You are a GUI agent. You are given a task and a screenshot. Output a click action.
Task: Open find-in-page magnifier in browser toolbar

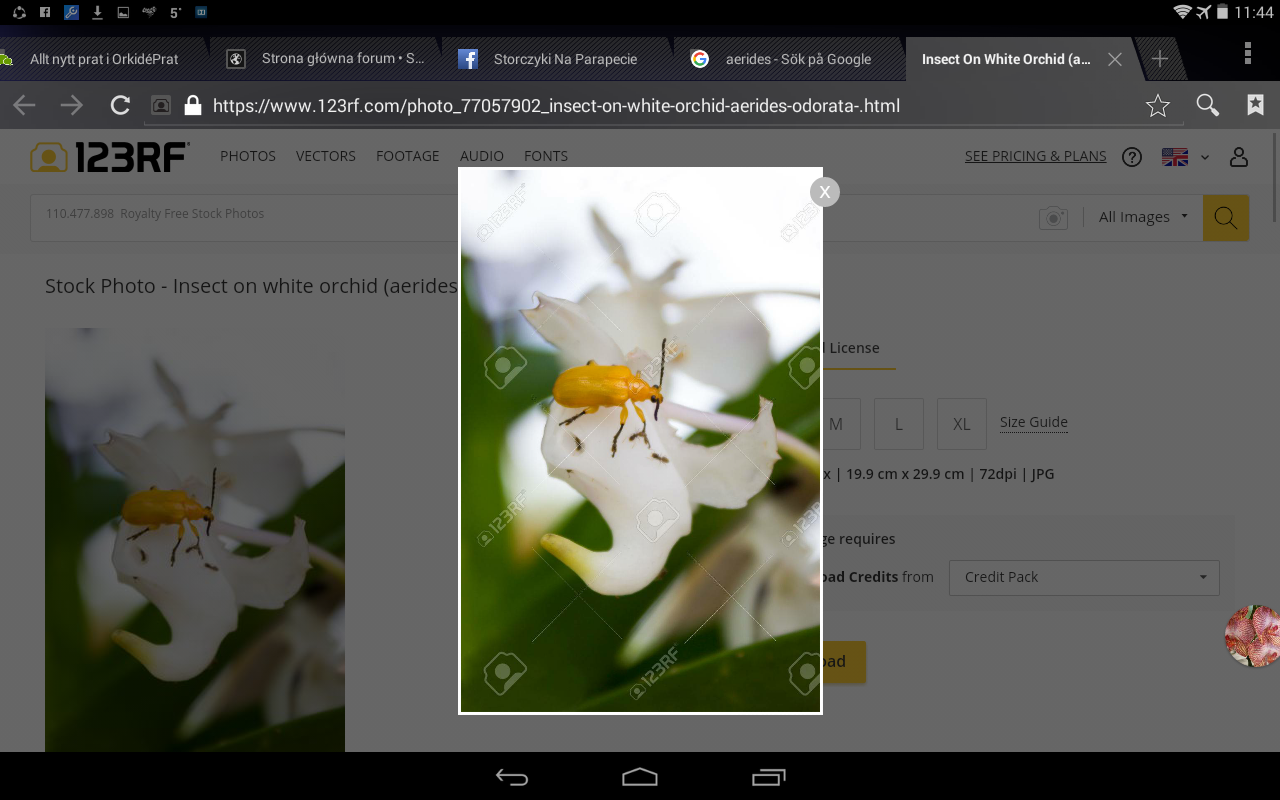[x=1207, y=106]
